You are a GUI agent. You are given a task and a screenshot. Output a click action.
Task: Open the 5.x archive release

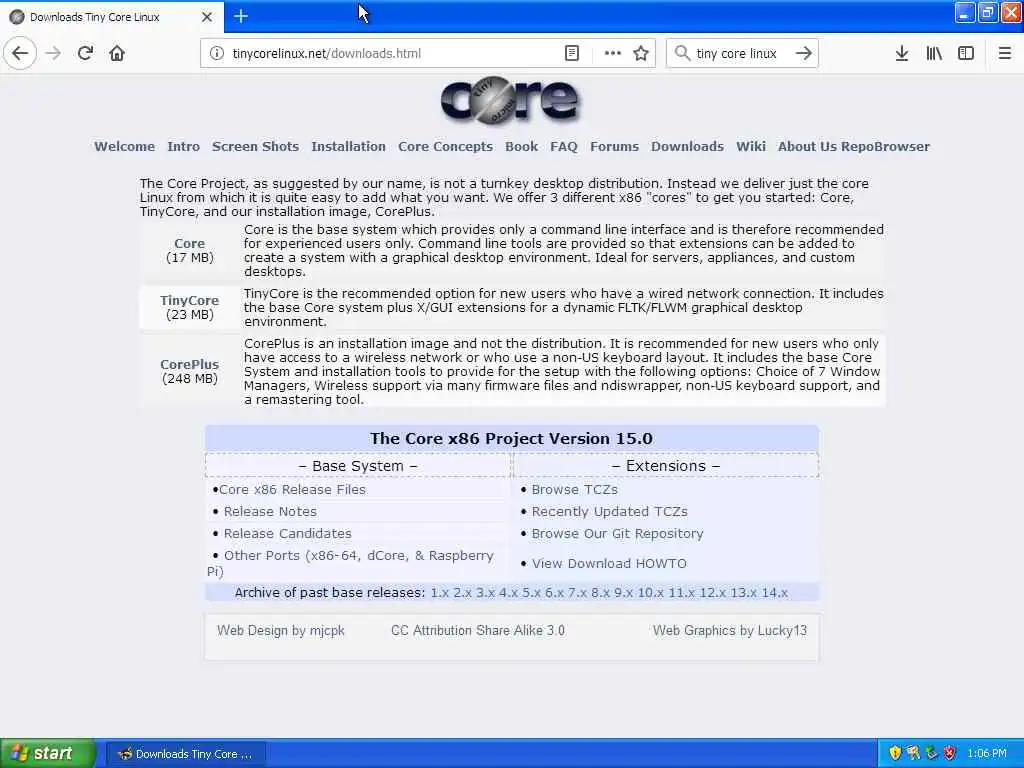pyautogui.click(x=532, y=593)
